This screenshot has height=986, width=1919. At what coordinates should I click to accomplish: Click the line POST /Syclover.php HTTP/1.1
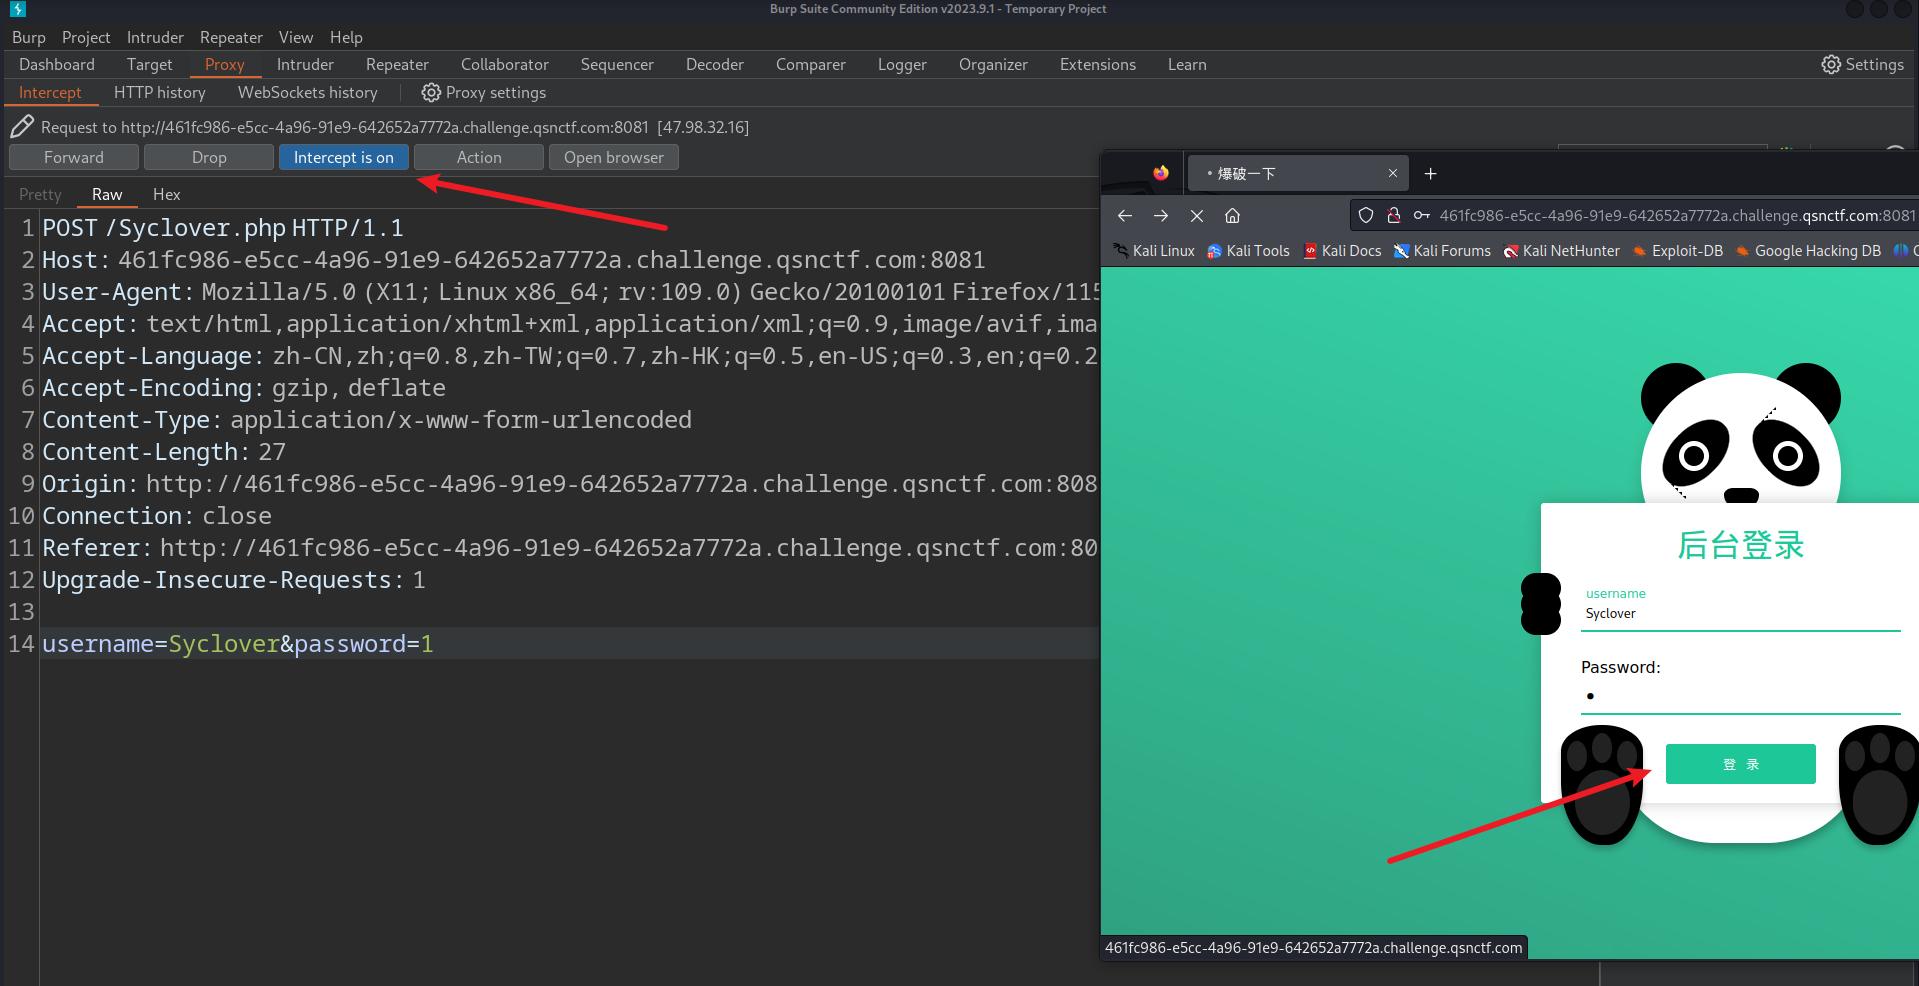point(223,228)
